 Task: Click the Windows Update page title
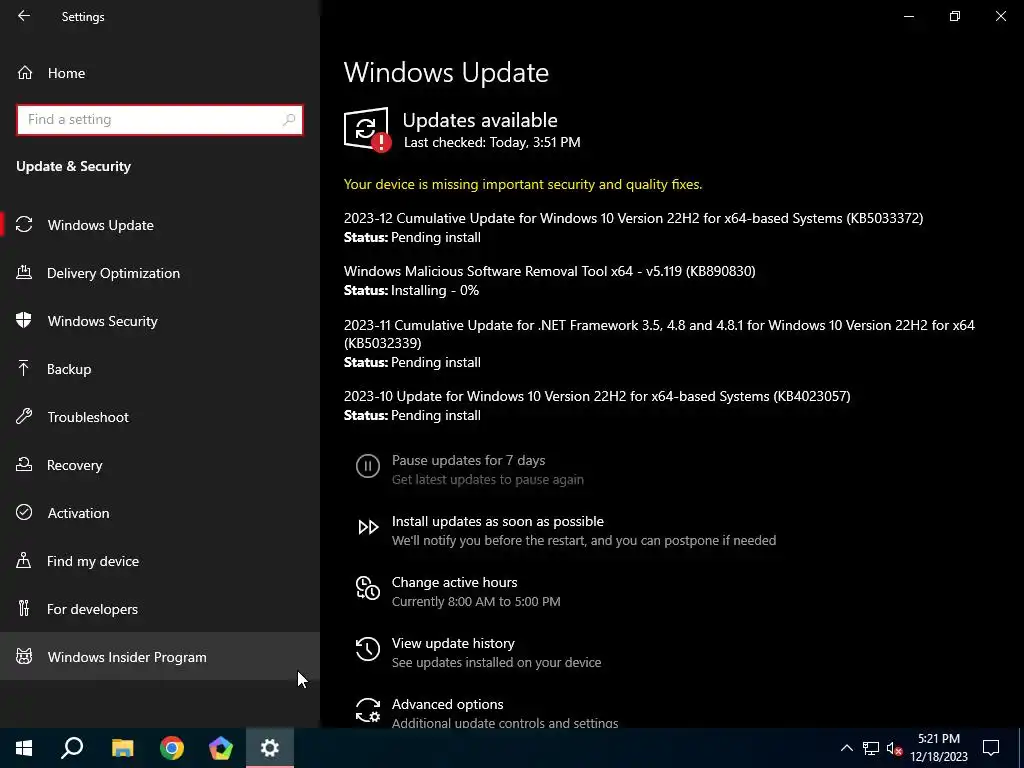(x=446, y=72)
